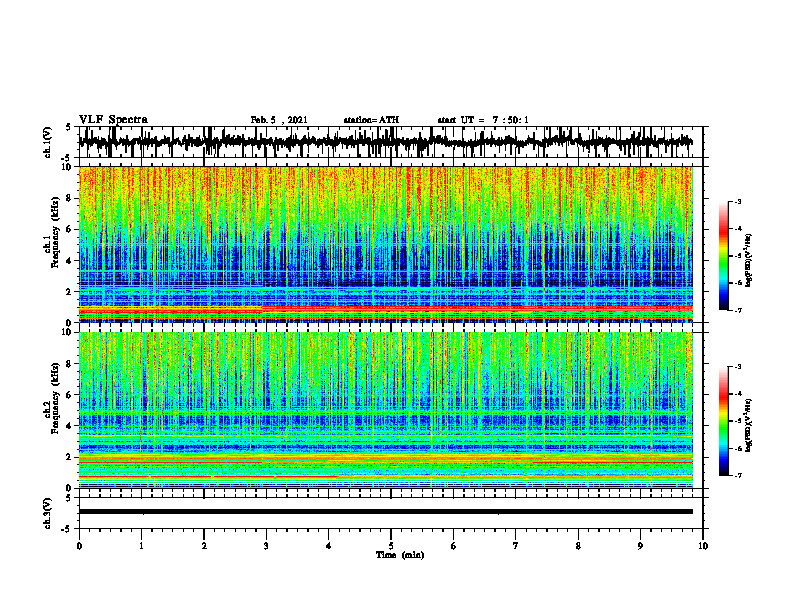
Task: Click time-axis tick label "5"
Action: coord(391,546)
